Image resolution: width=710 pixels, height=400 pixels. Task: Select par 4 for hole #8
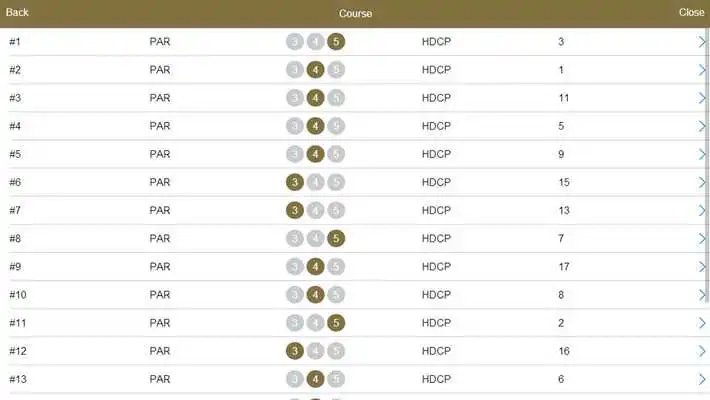click(316, 238)
